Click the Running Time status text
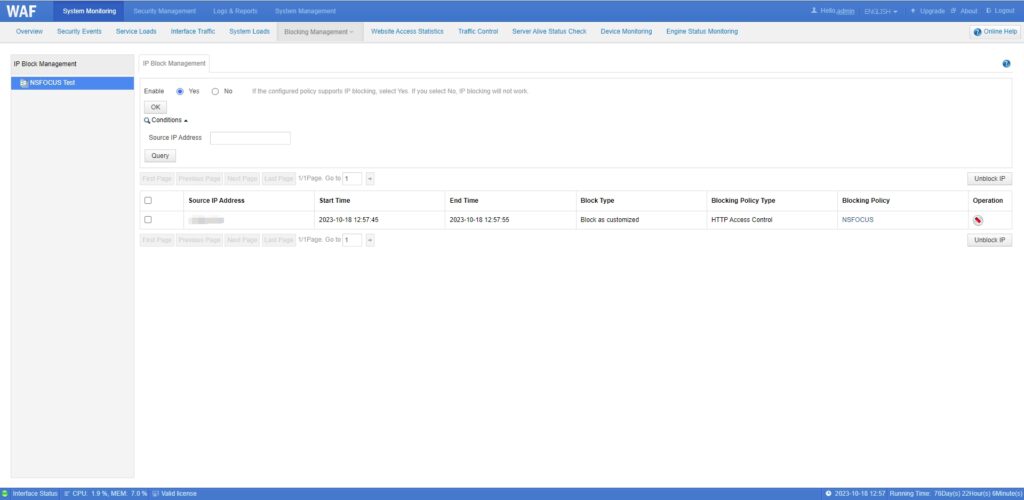This screenshot has height=500, width=1024. pyautogui.click(x=955, y=493)
